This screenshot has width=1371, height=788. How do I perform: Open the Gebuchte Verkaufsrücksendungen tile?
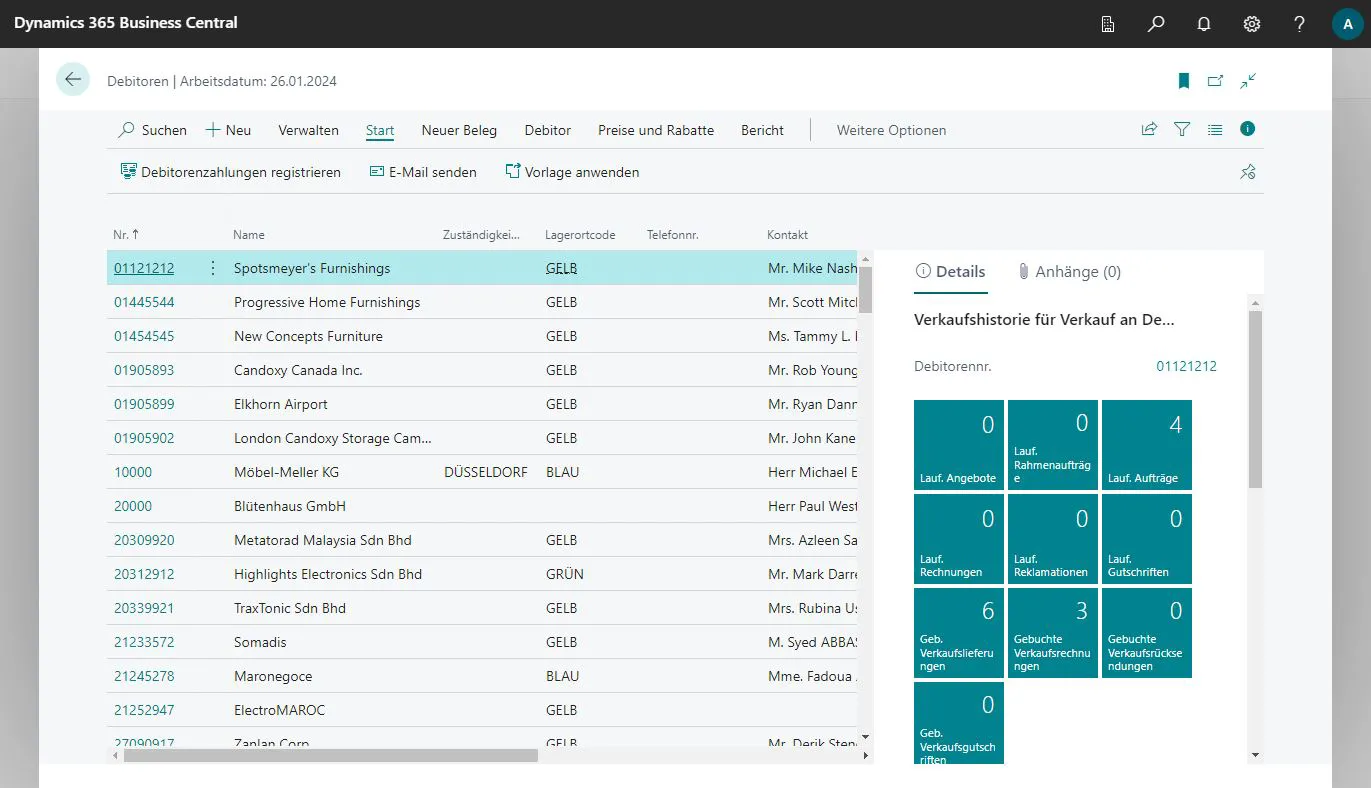coord(1147,633)
